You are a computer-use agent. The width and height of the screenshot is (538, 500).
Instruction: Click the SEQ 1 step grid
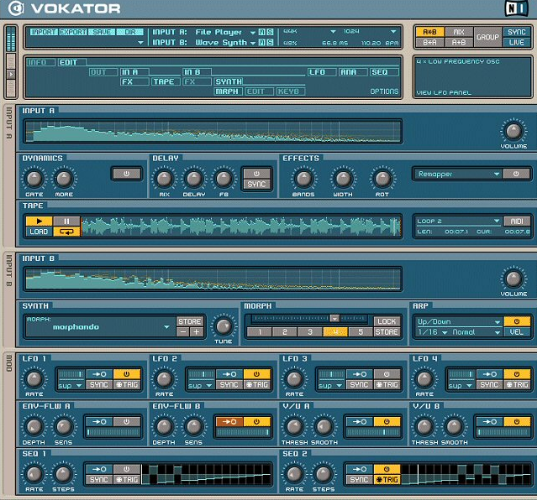(207, 474)
